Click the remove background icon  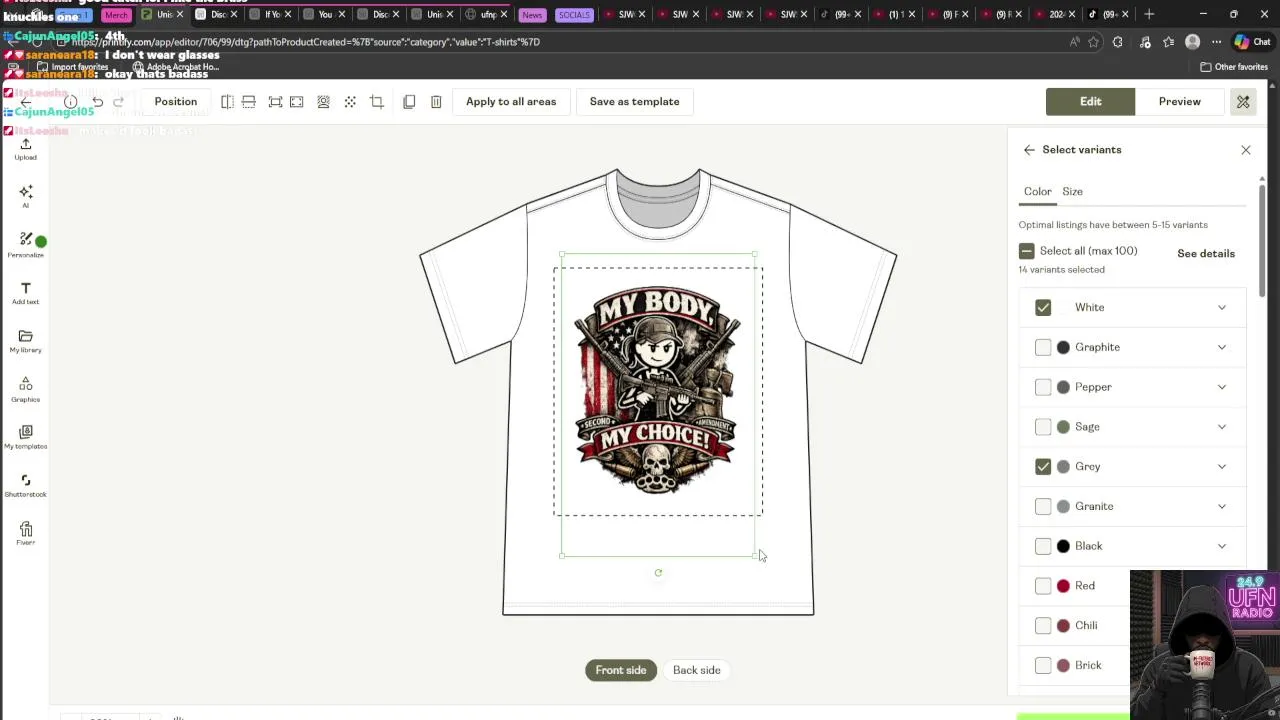tap(323, 102)
